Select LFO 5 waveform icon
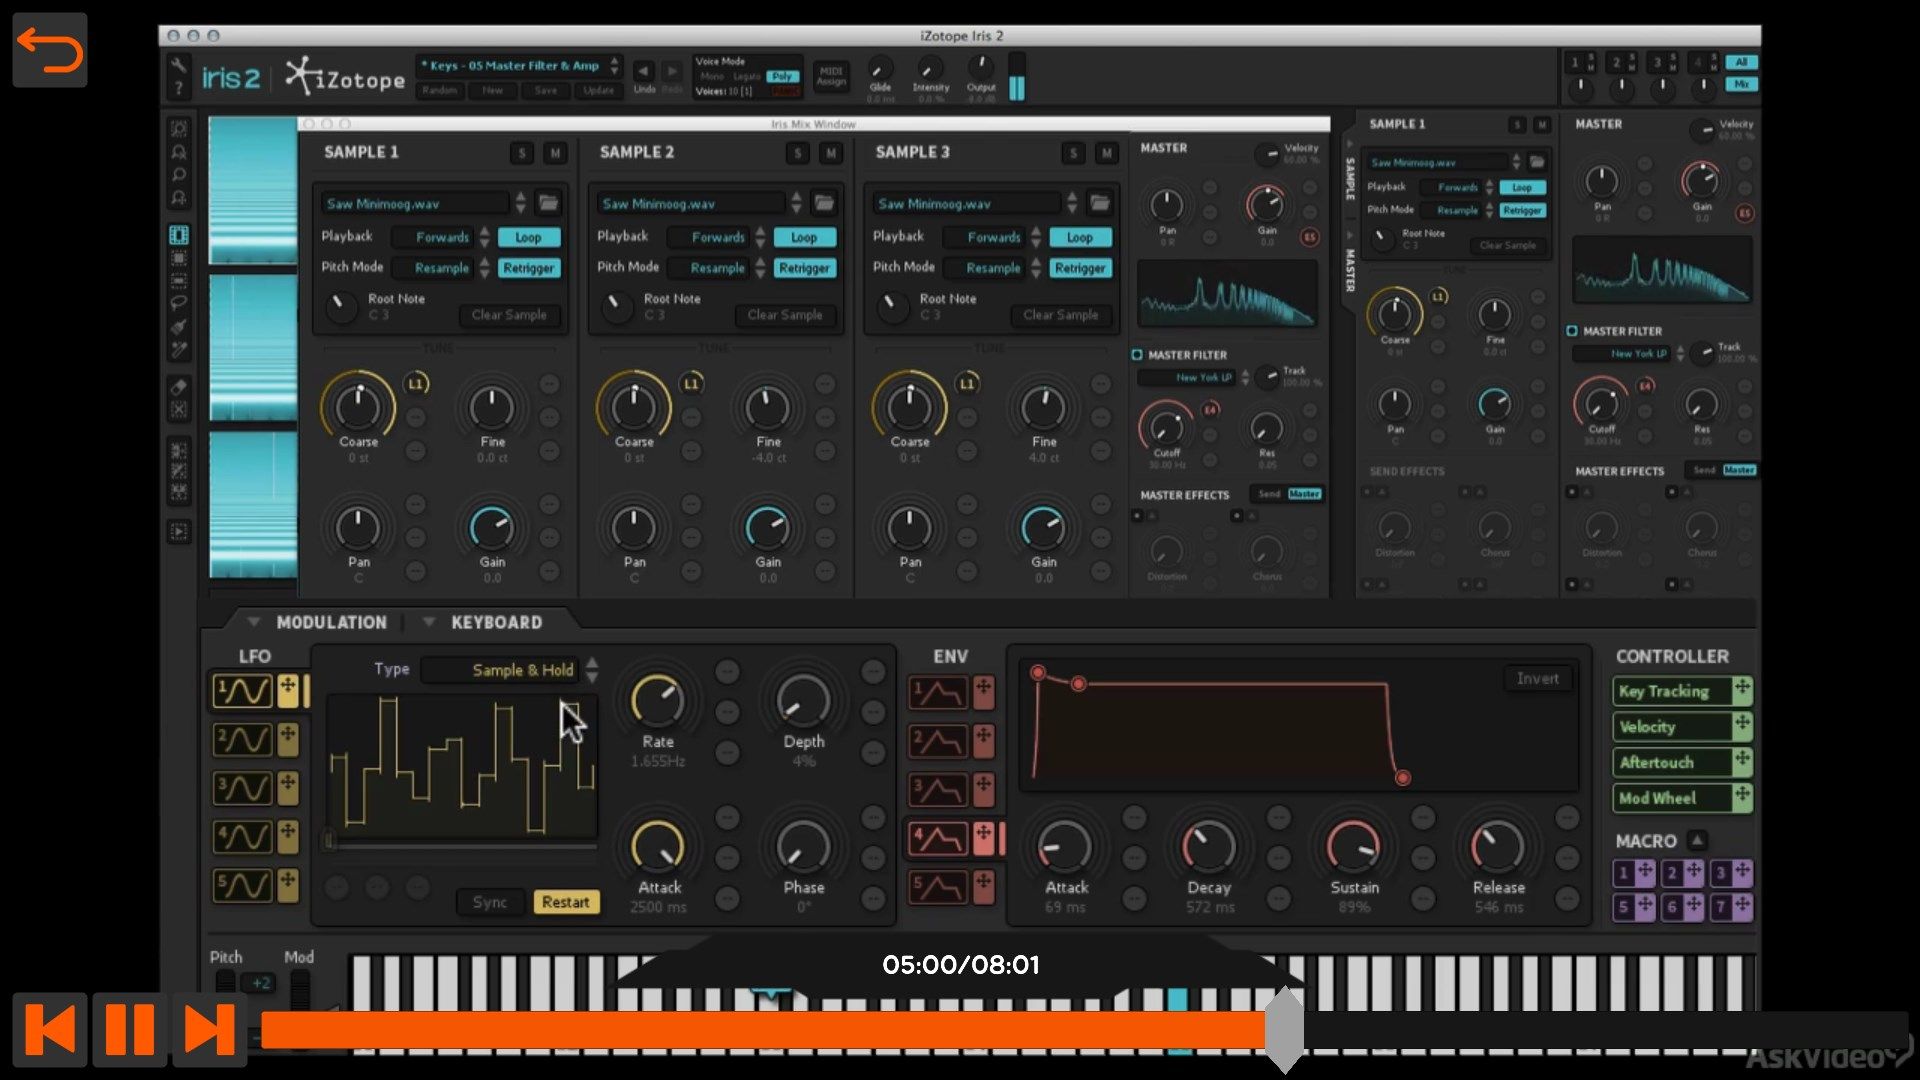This screenshot has width=1920, height=1080. (243, 885)
